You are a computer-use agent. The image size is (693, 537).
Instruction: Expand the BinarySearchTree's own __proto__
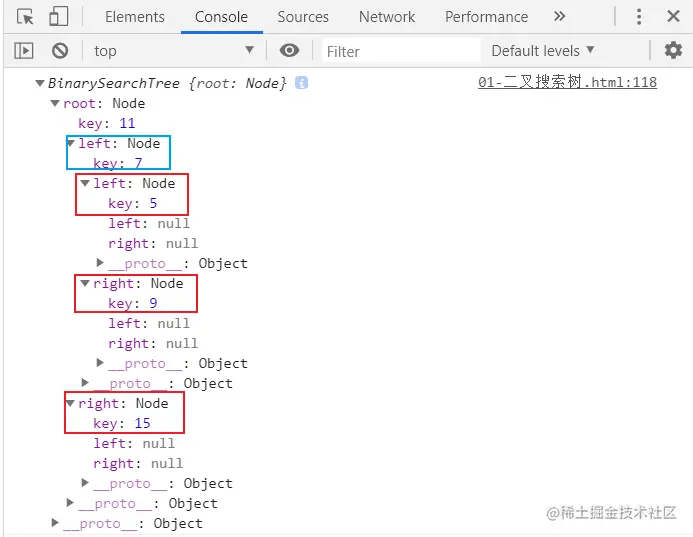coord(55,522)
